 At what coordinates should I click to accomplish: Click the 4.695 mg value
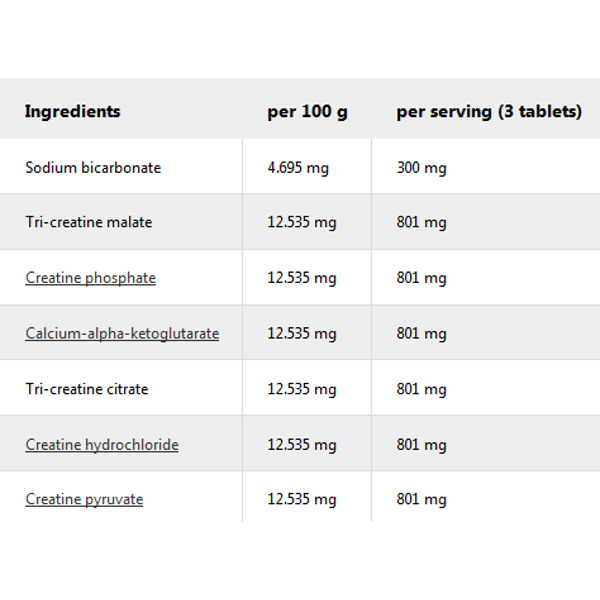pyautogui.click(x=298, y=168)
